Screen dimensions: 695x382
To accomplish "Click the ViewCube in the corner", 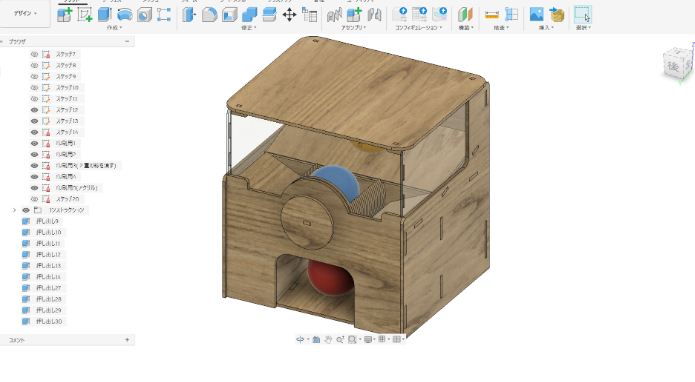I will coord(677,65).
